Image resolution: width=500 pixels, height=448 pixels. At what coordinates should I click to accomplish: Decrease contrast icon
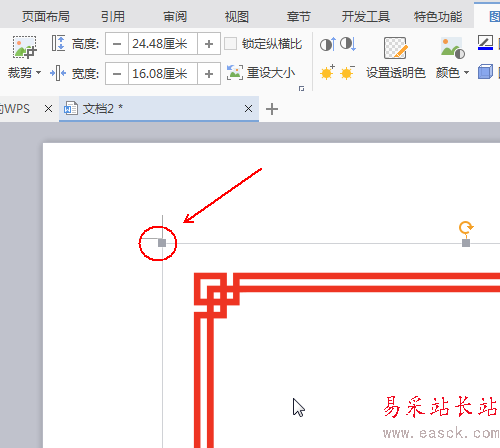tap(348, 44)
